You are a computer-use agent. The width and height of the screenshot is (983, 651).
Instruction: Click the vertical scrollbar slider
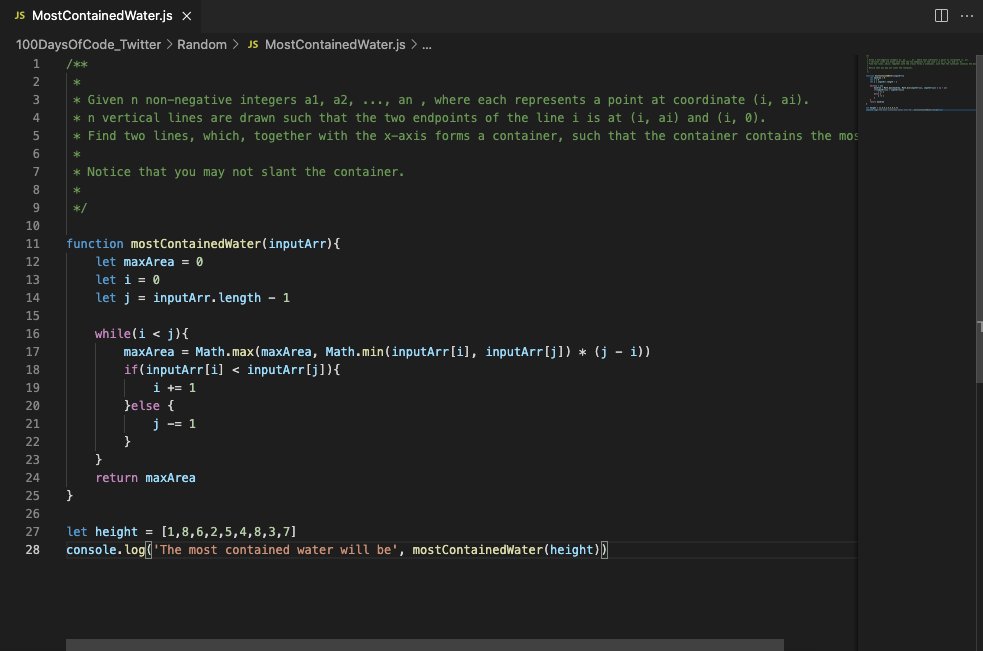point(979,218)
